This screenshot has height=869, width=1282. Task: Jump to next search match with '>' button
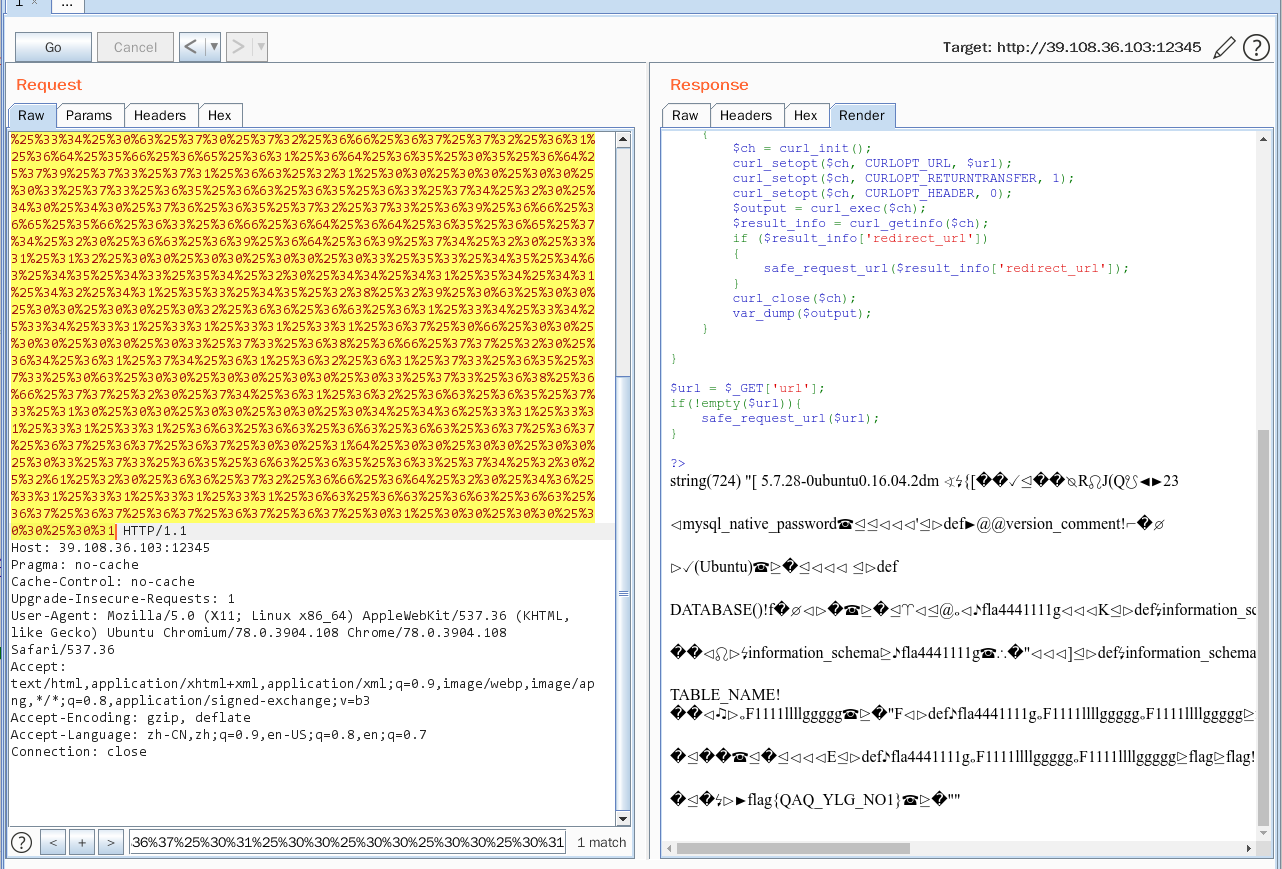111,842
